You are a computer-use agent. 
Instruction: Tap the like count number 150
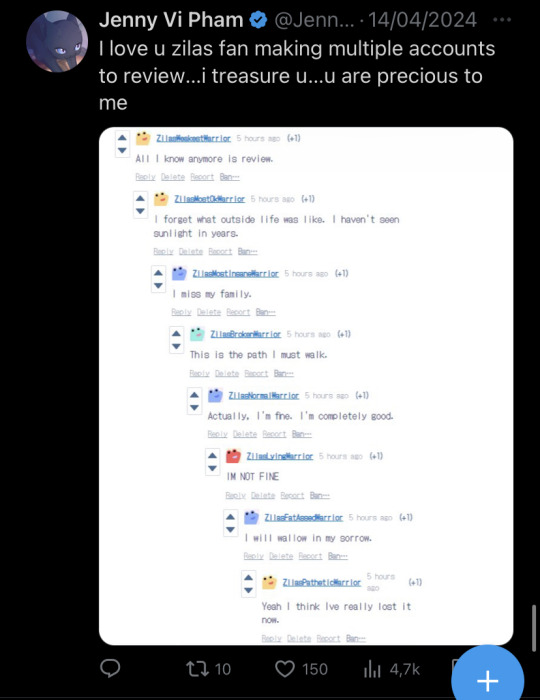315,669
